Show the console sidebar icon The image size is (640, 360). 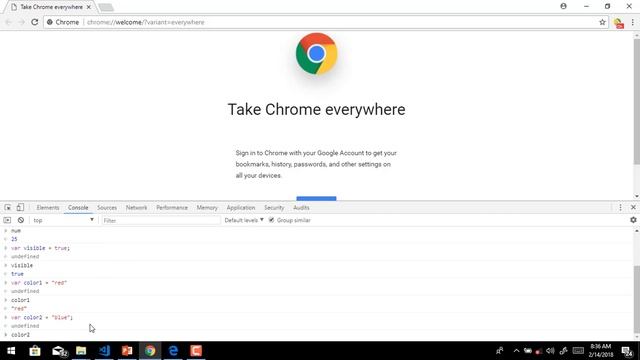coord(7,220)
